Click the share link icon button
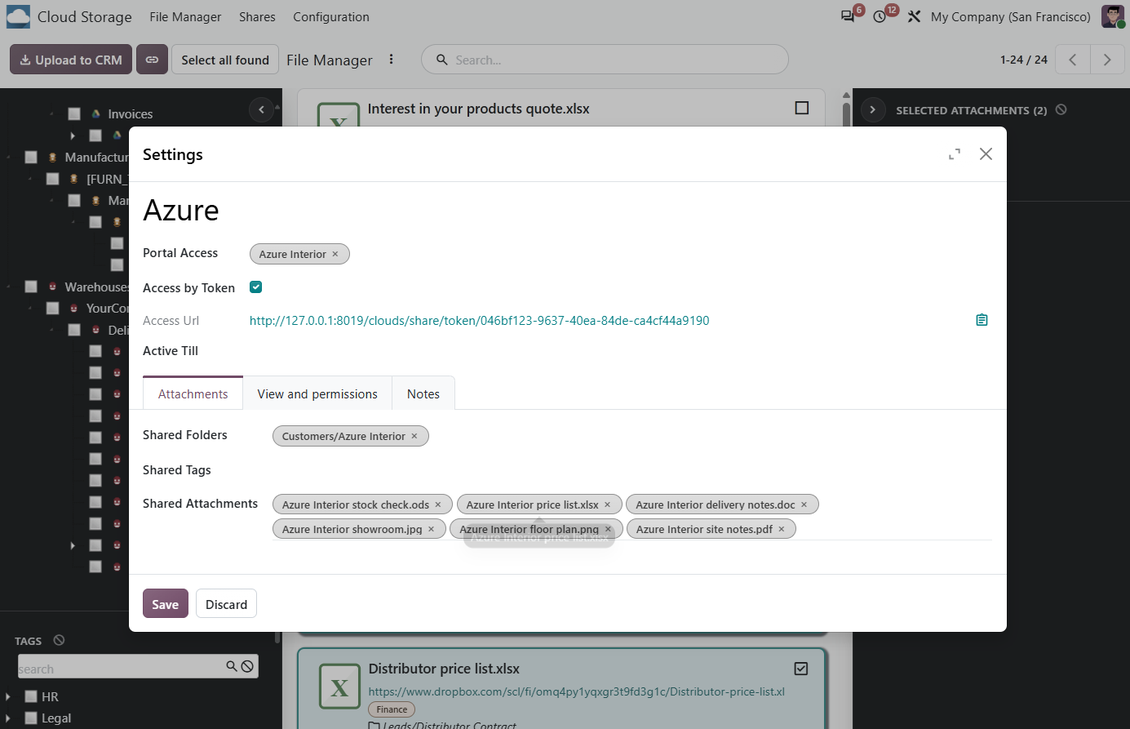 [152, 60]
